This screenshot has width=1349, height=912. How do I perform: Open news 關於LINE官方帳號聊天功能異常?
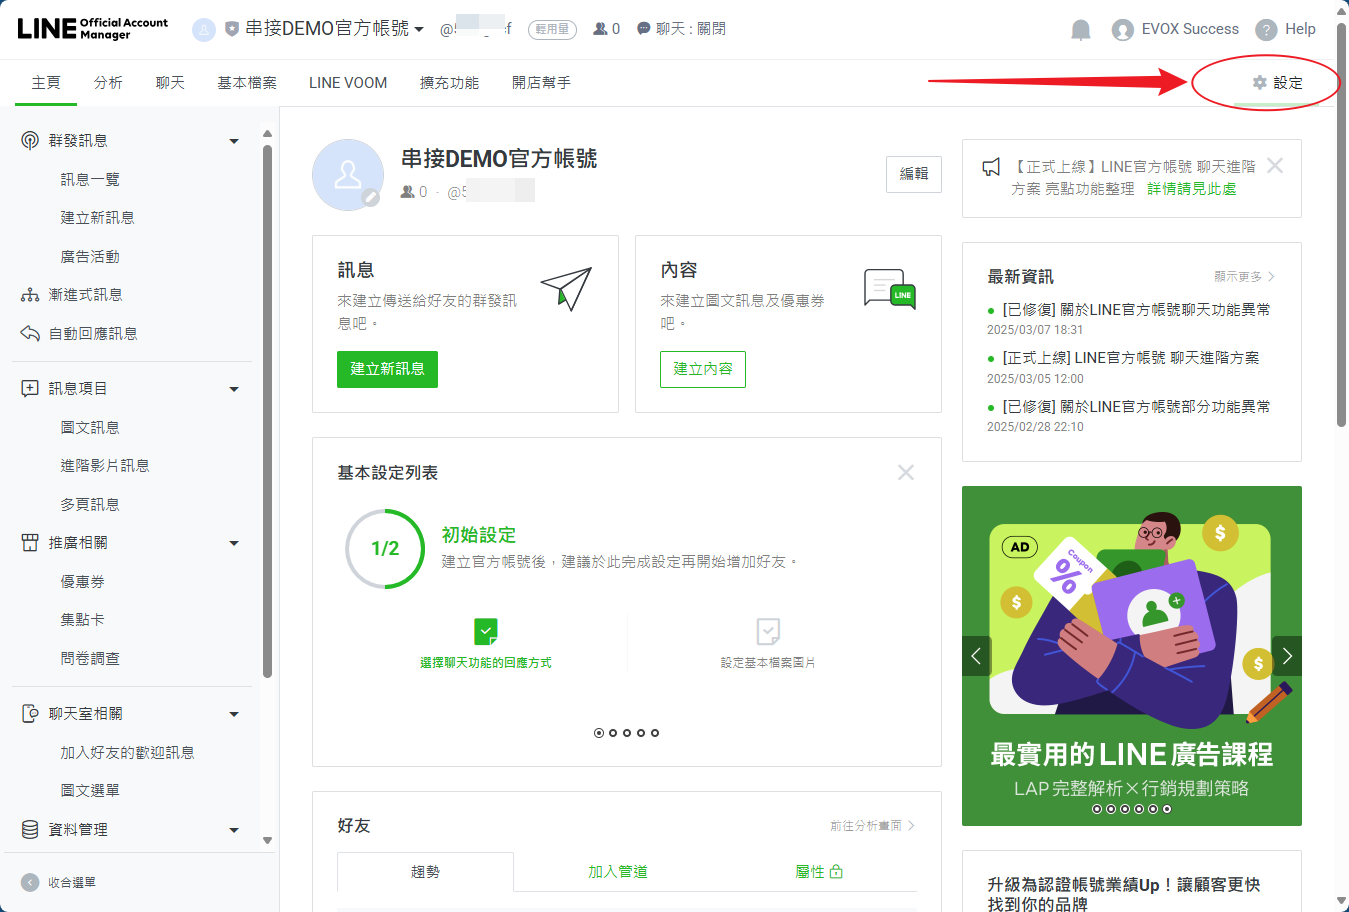[x=1137, y=310]
